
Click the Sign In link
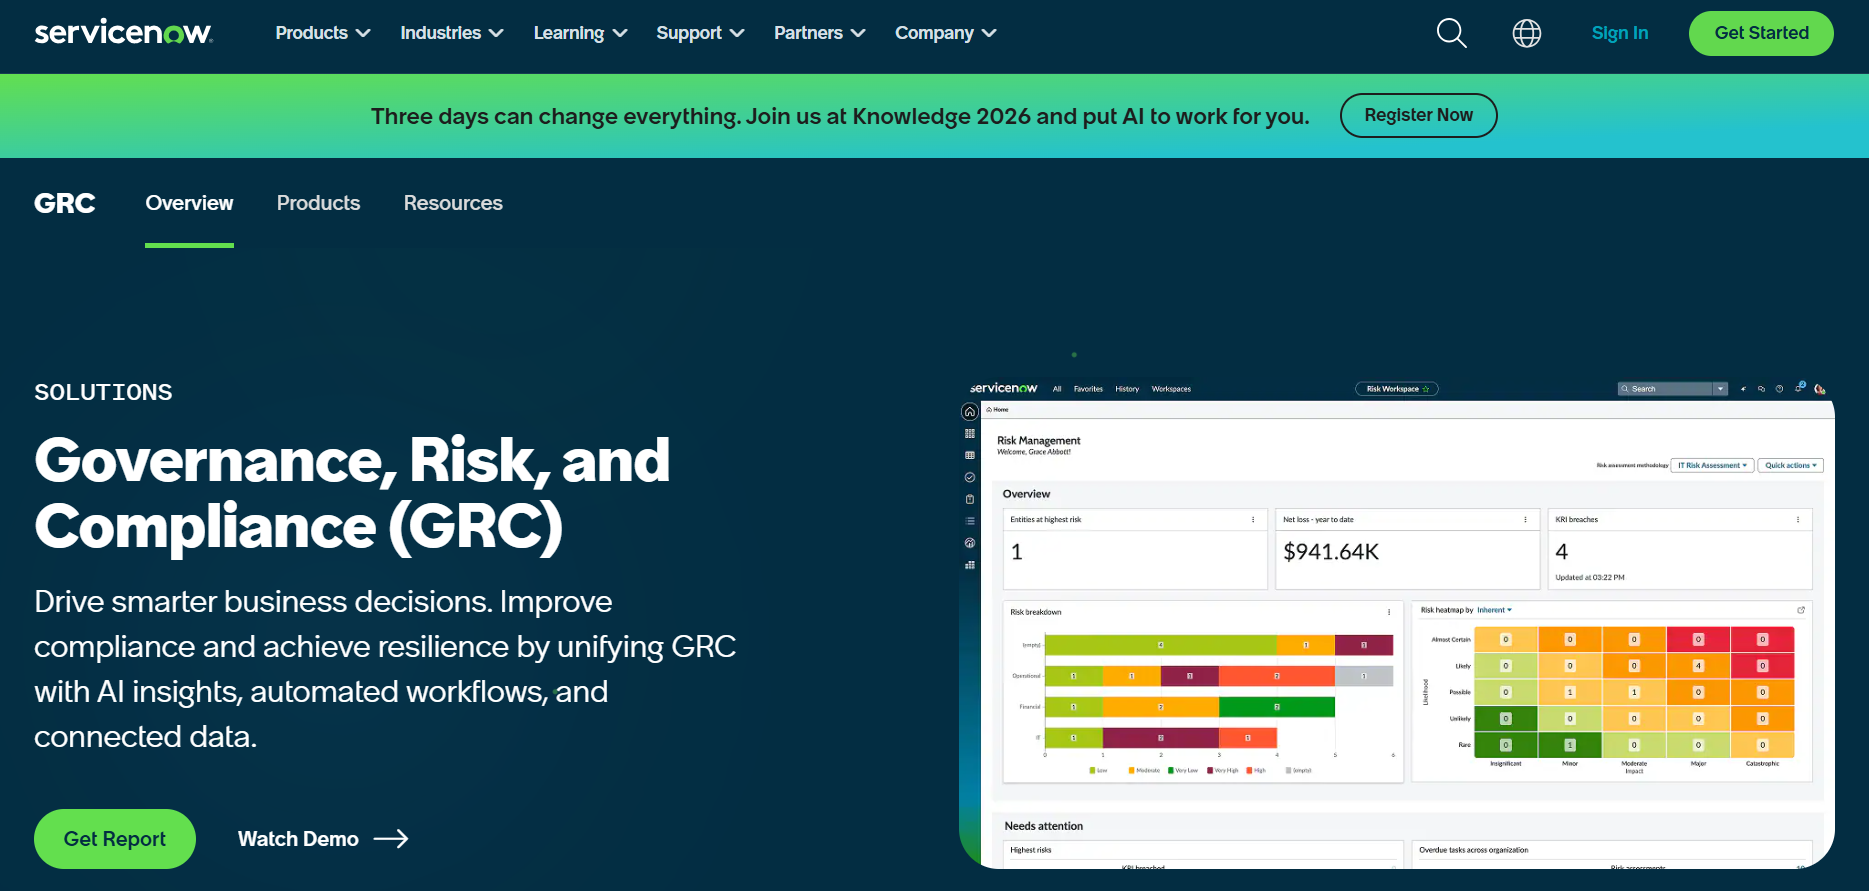coord(1620,33)
